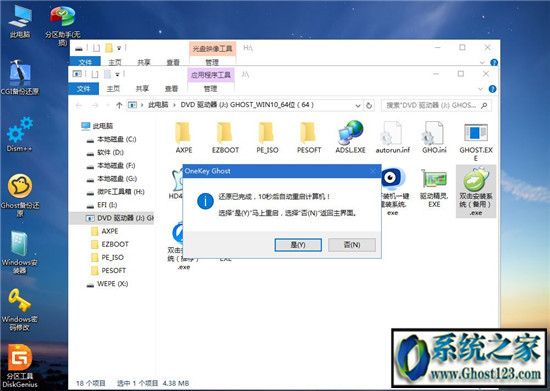Screen dimensions: 550x391
Task: Select EFI (I:) in navigation tree
Action: [x=102, y=205]
